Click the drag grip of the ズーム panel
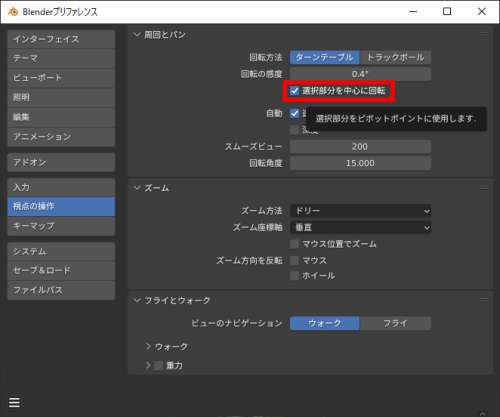Viewport: 500px width, 417px height. click(484, 188)
